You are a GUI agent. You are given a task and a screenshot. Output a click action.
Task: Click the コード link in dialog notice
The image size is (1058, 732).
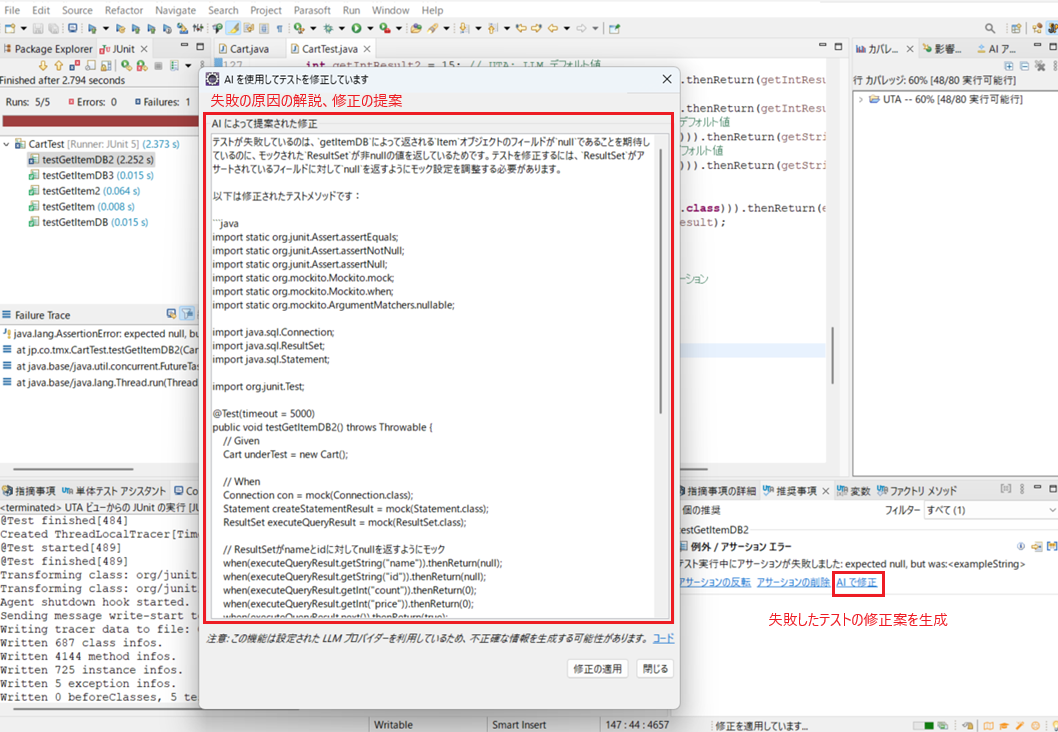663,638
